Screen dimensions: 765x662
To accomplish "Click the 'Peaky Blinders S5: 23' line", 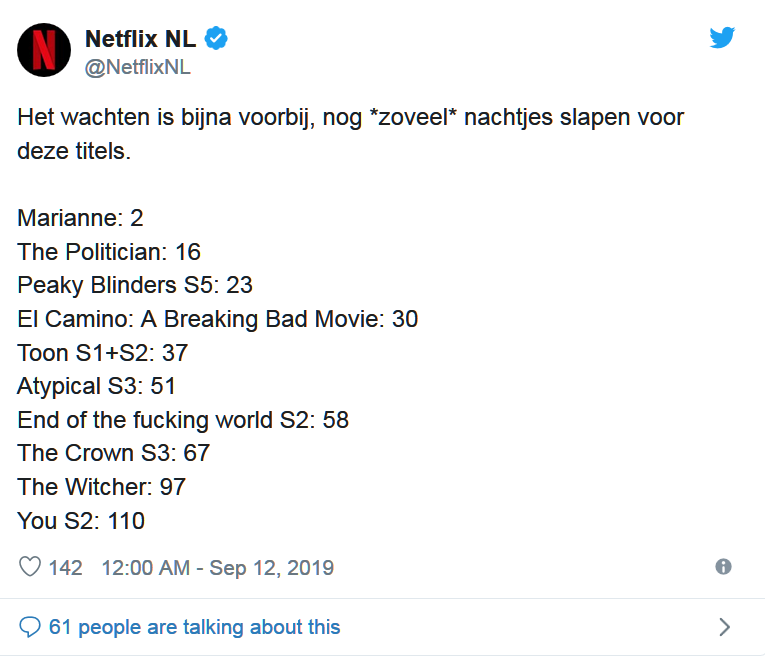I will (135, 285).
